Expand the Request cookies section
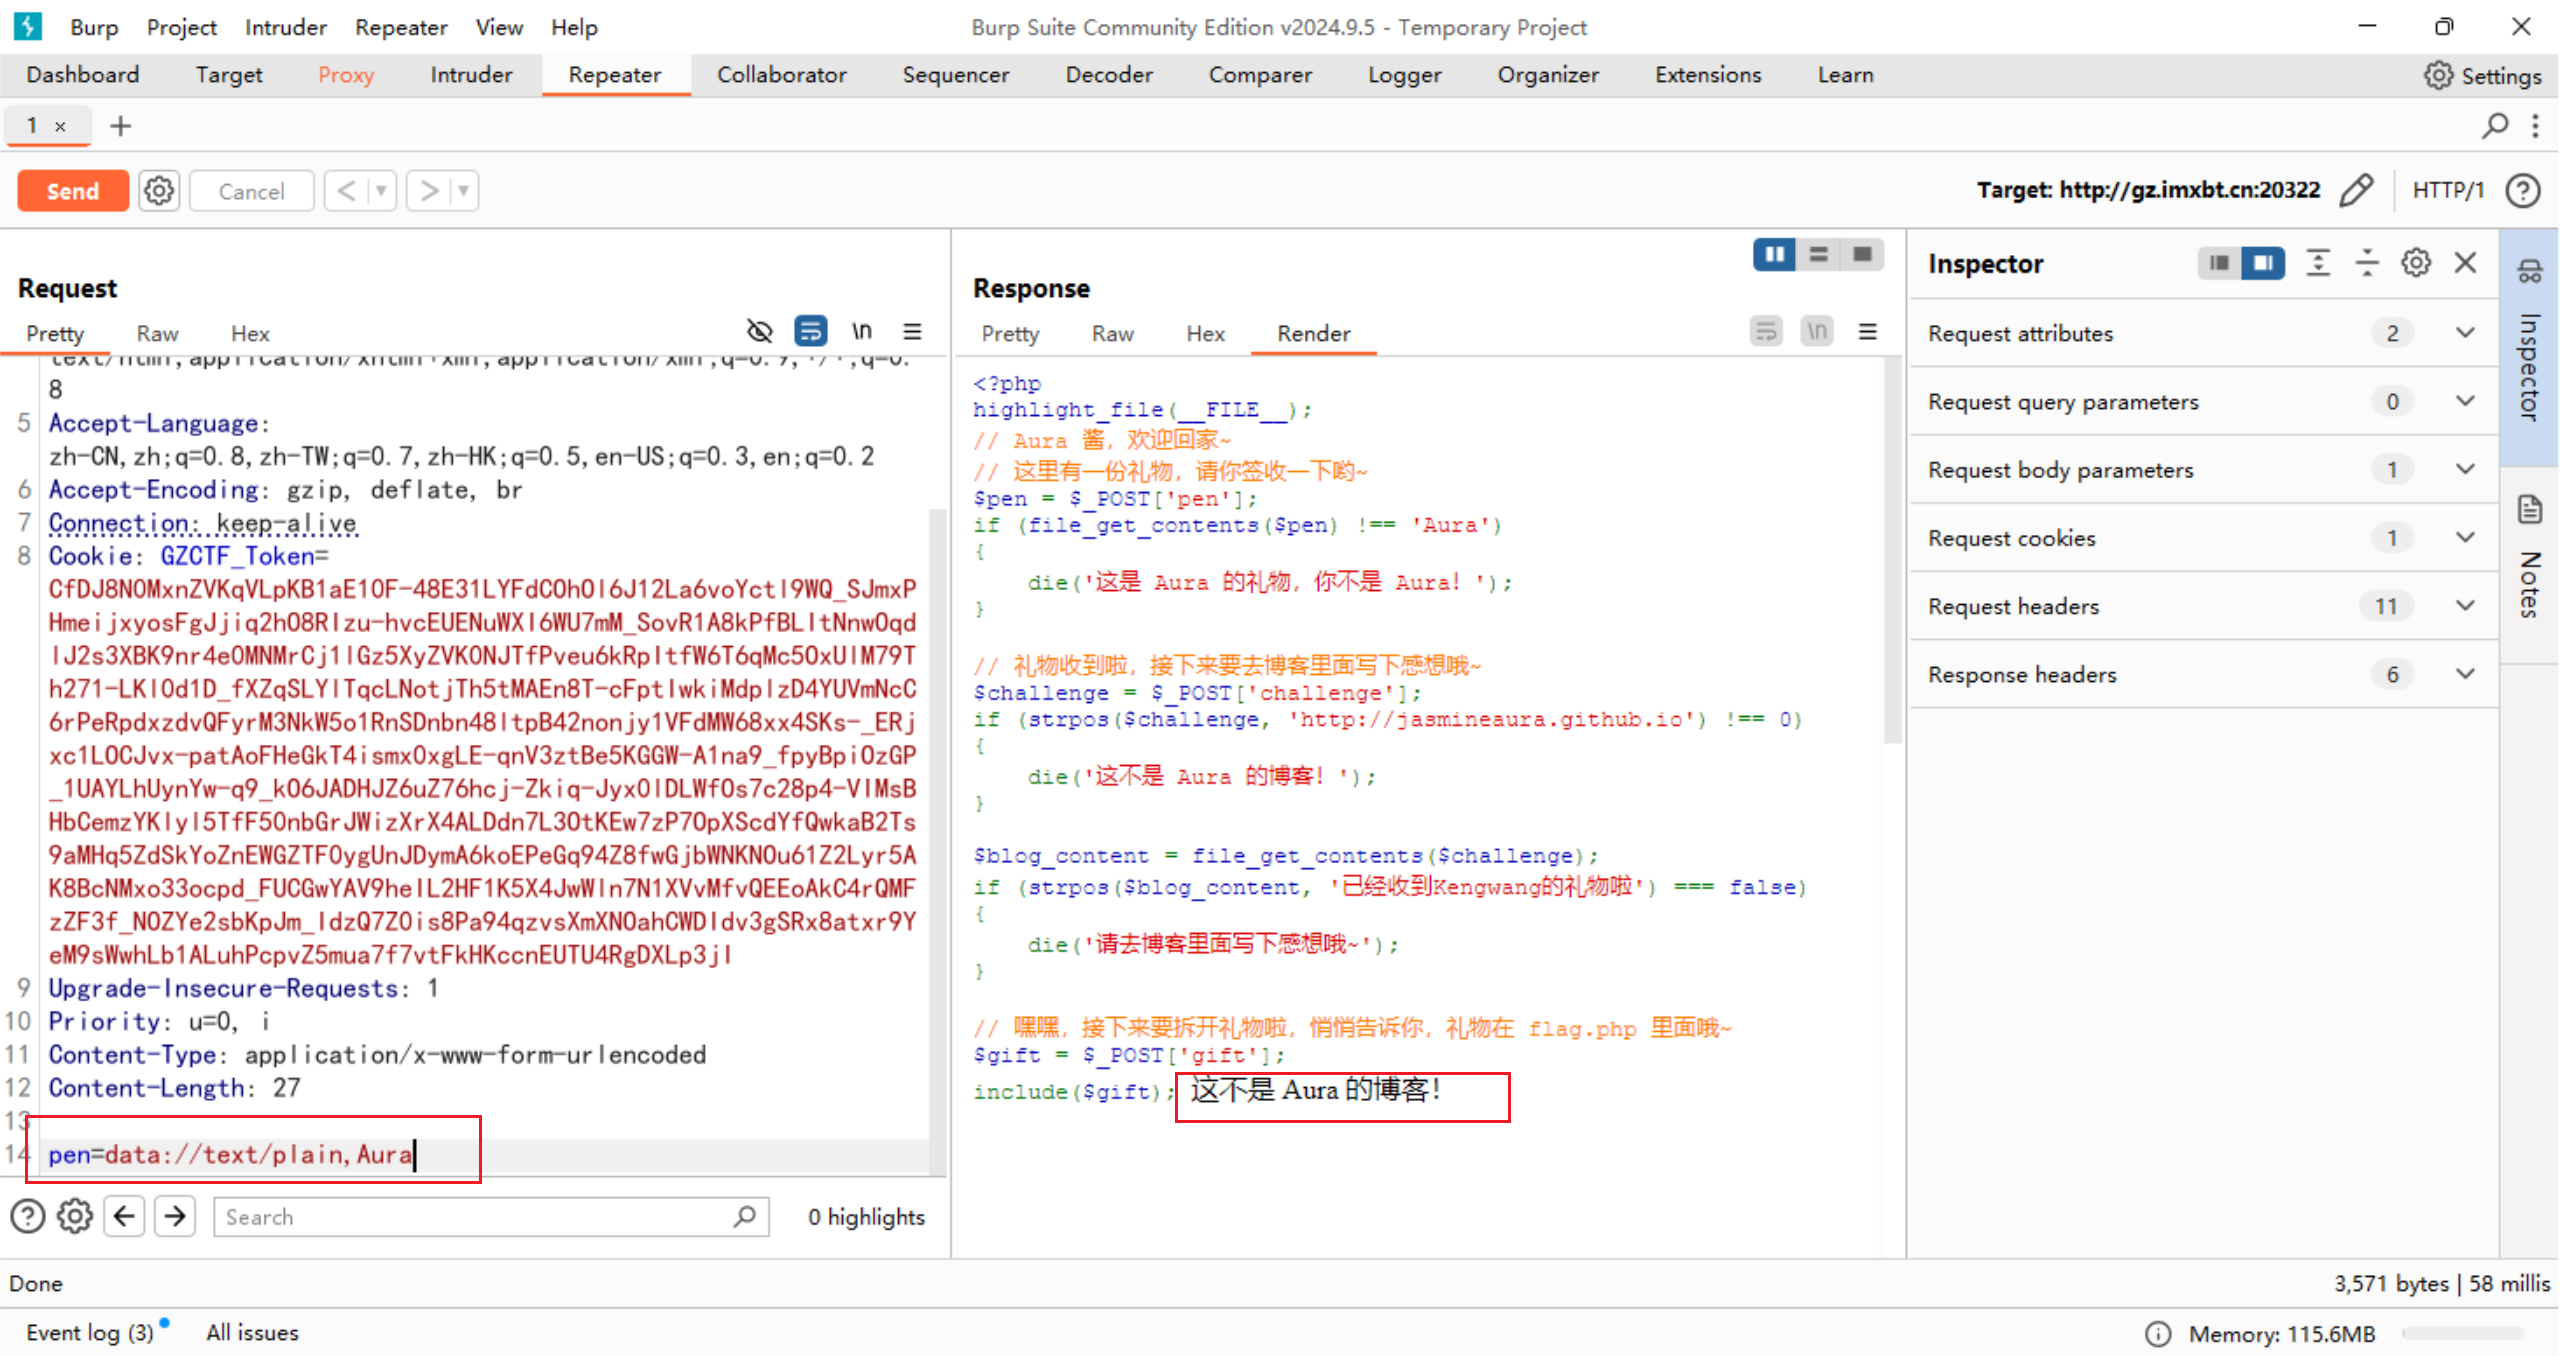Image resolution: width=2560 pixels, height=1356 pixels. click(2465, 537)
